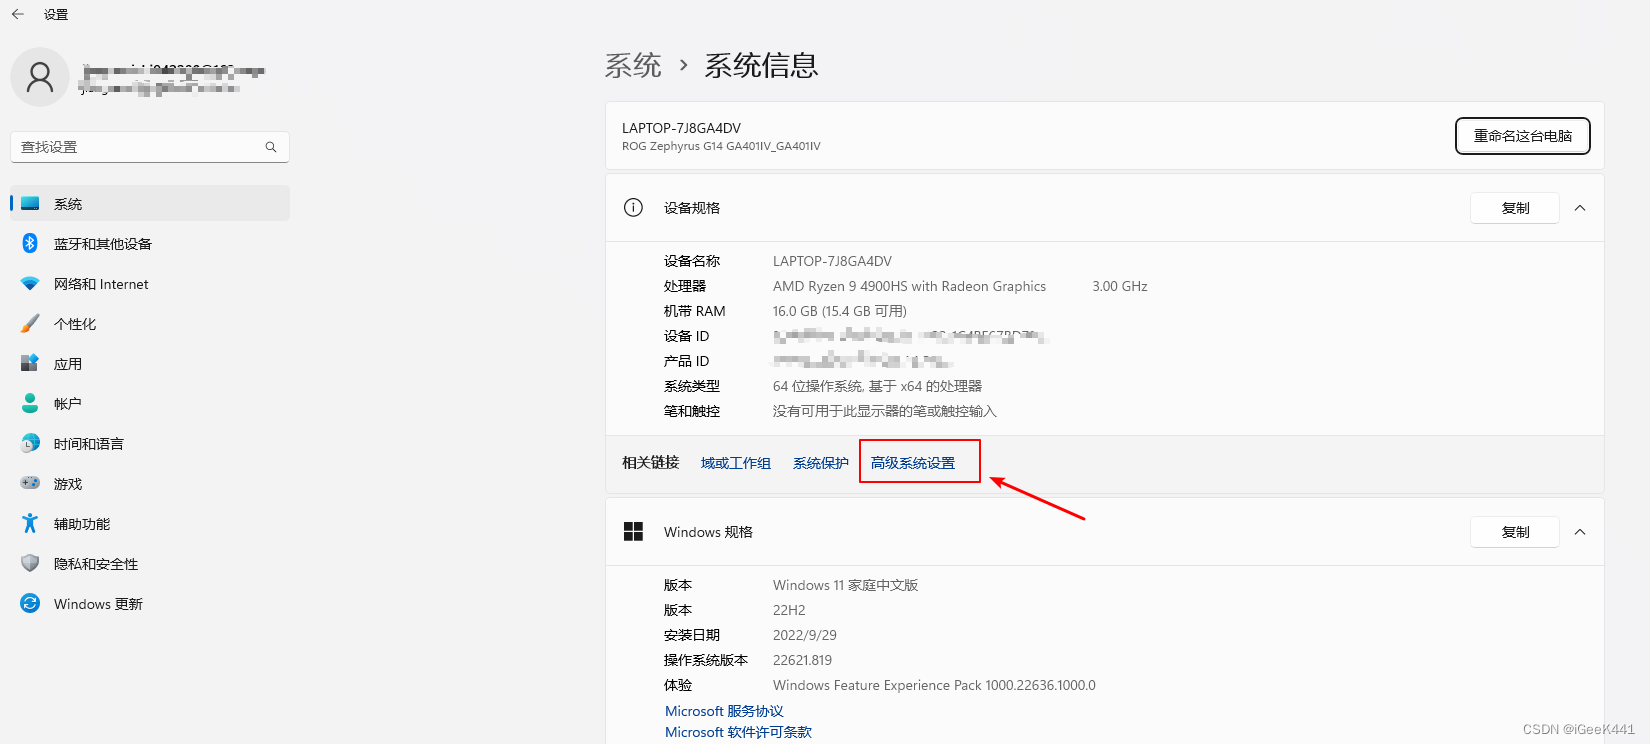Collapse the Windows 规格 section chevron
Viewport: 1650px width, 744px height.
[1580, 532]
